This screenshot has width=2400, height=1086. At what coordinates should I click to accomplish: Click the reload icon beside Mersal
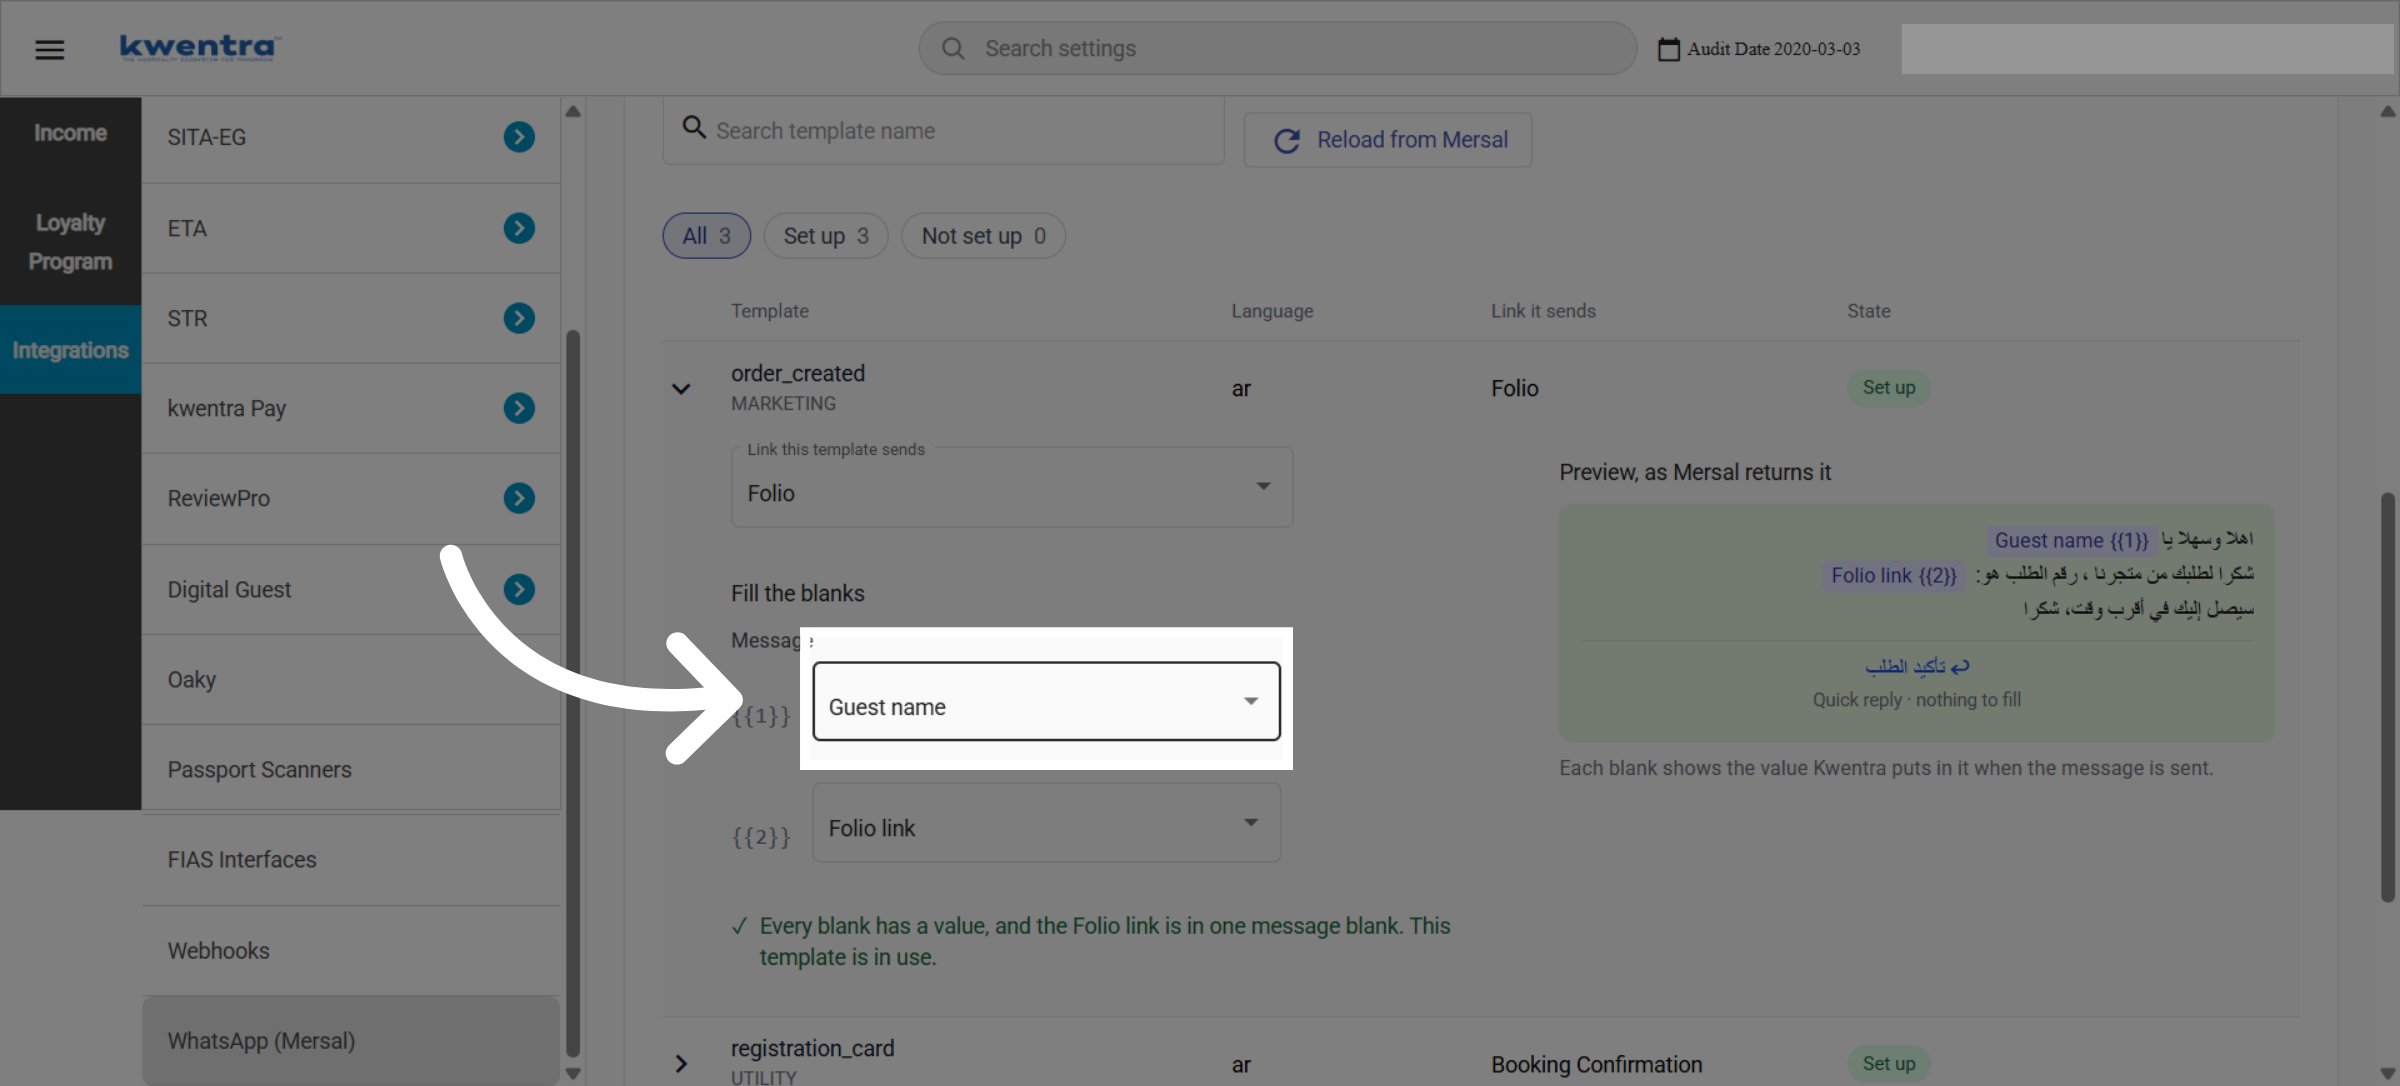pos(1287,141)
